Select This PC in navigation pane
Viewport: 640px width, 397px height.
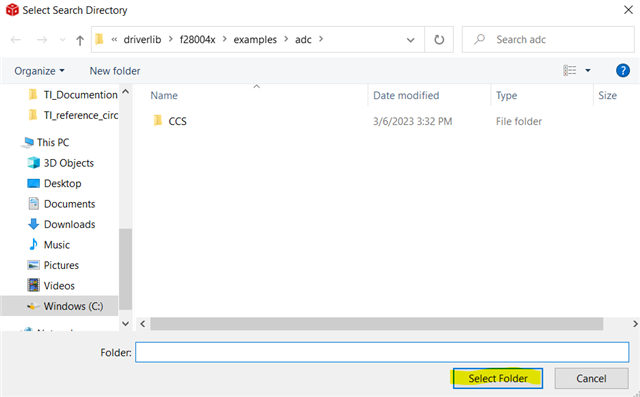[x=53, y=142]
